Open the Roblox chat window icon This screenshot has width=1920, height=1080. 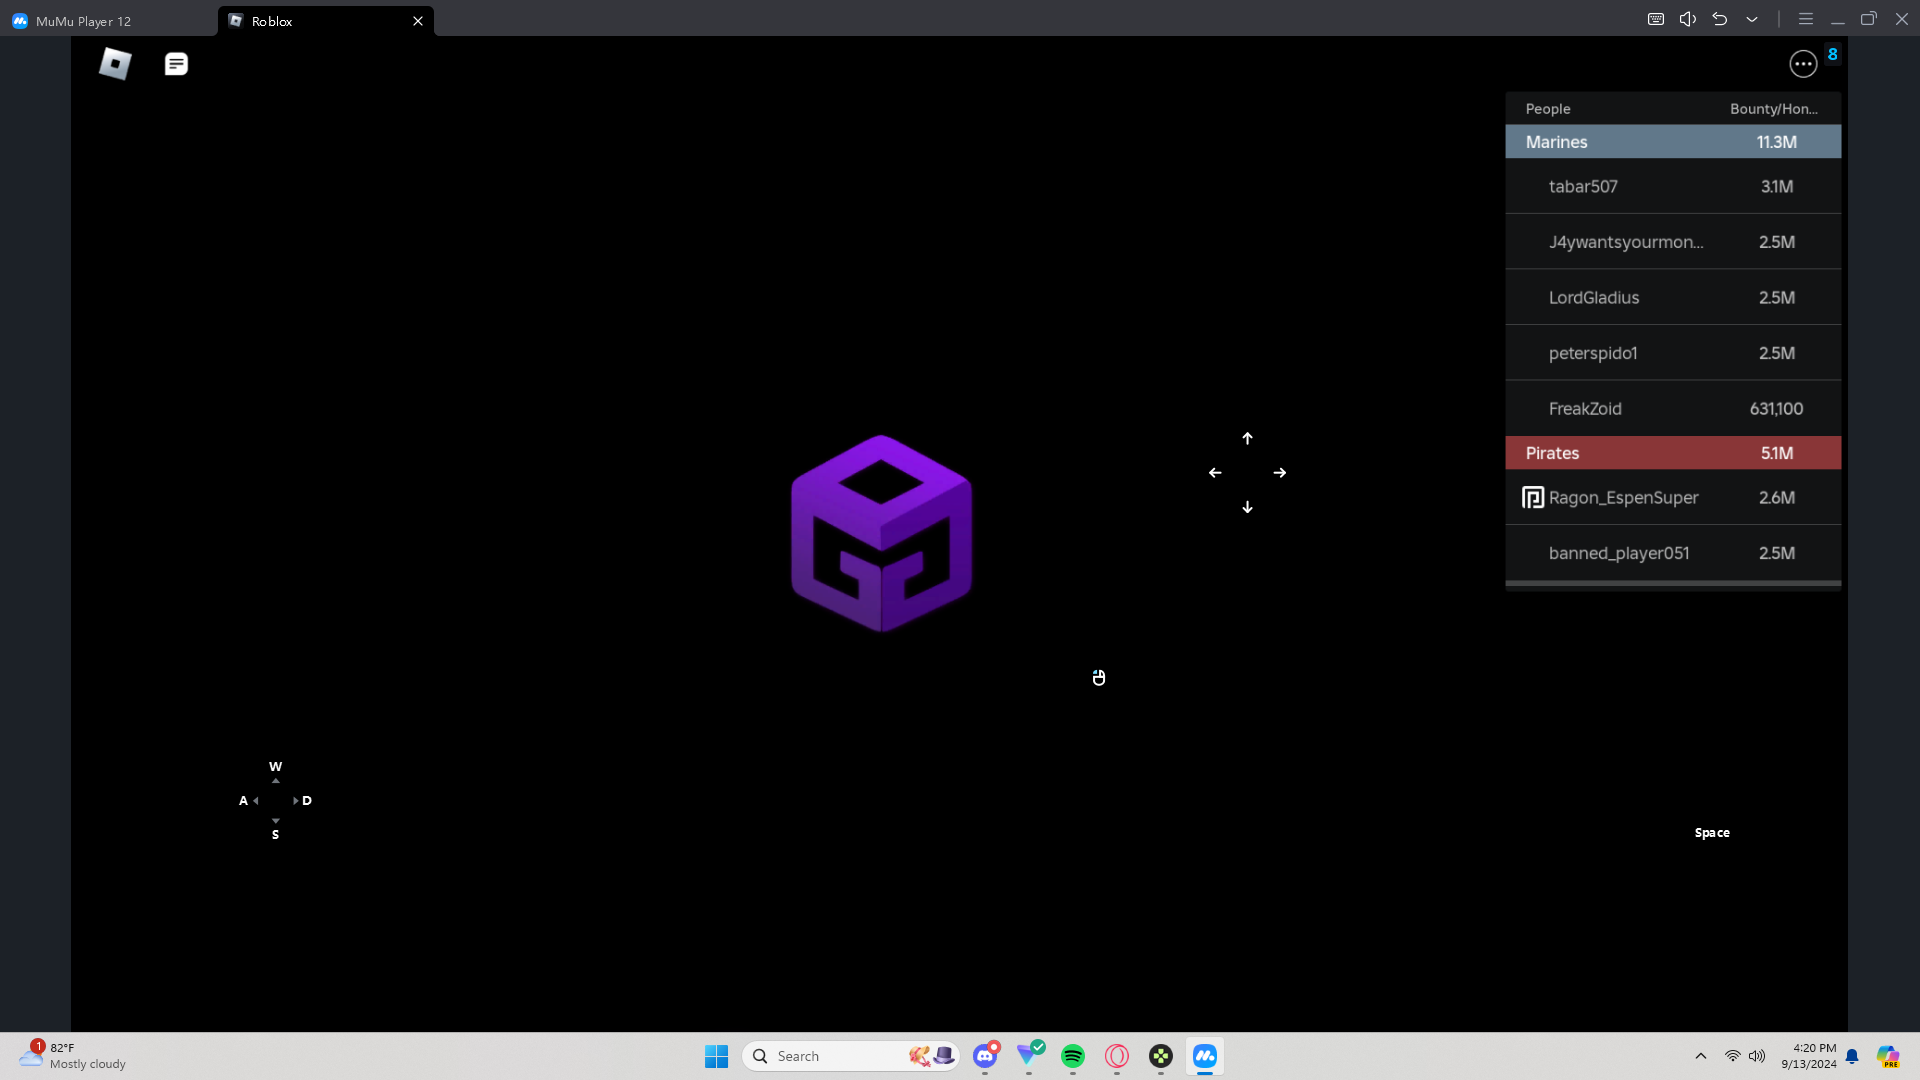(176, 64)
